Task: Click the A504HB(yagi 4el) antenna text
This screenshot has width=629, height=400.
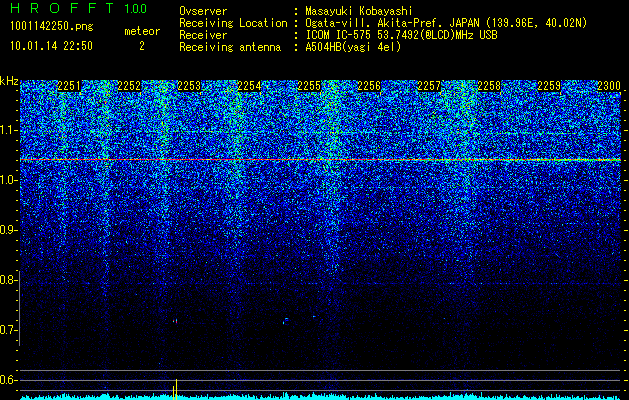Action: point(353,47)
